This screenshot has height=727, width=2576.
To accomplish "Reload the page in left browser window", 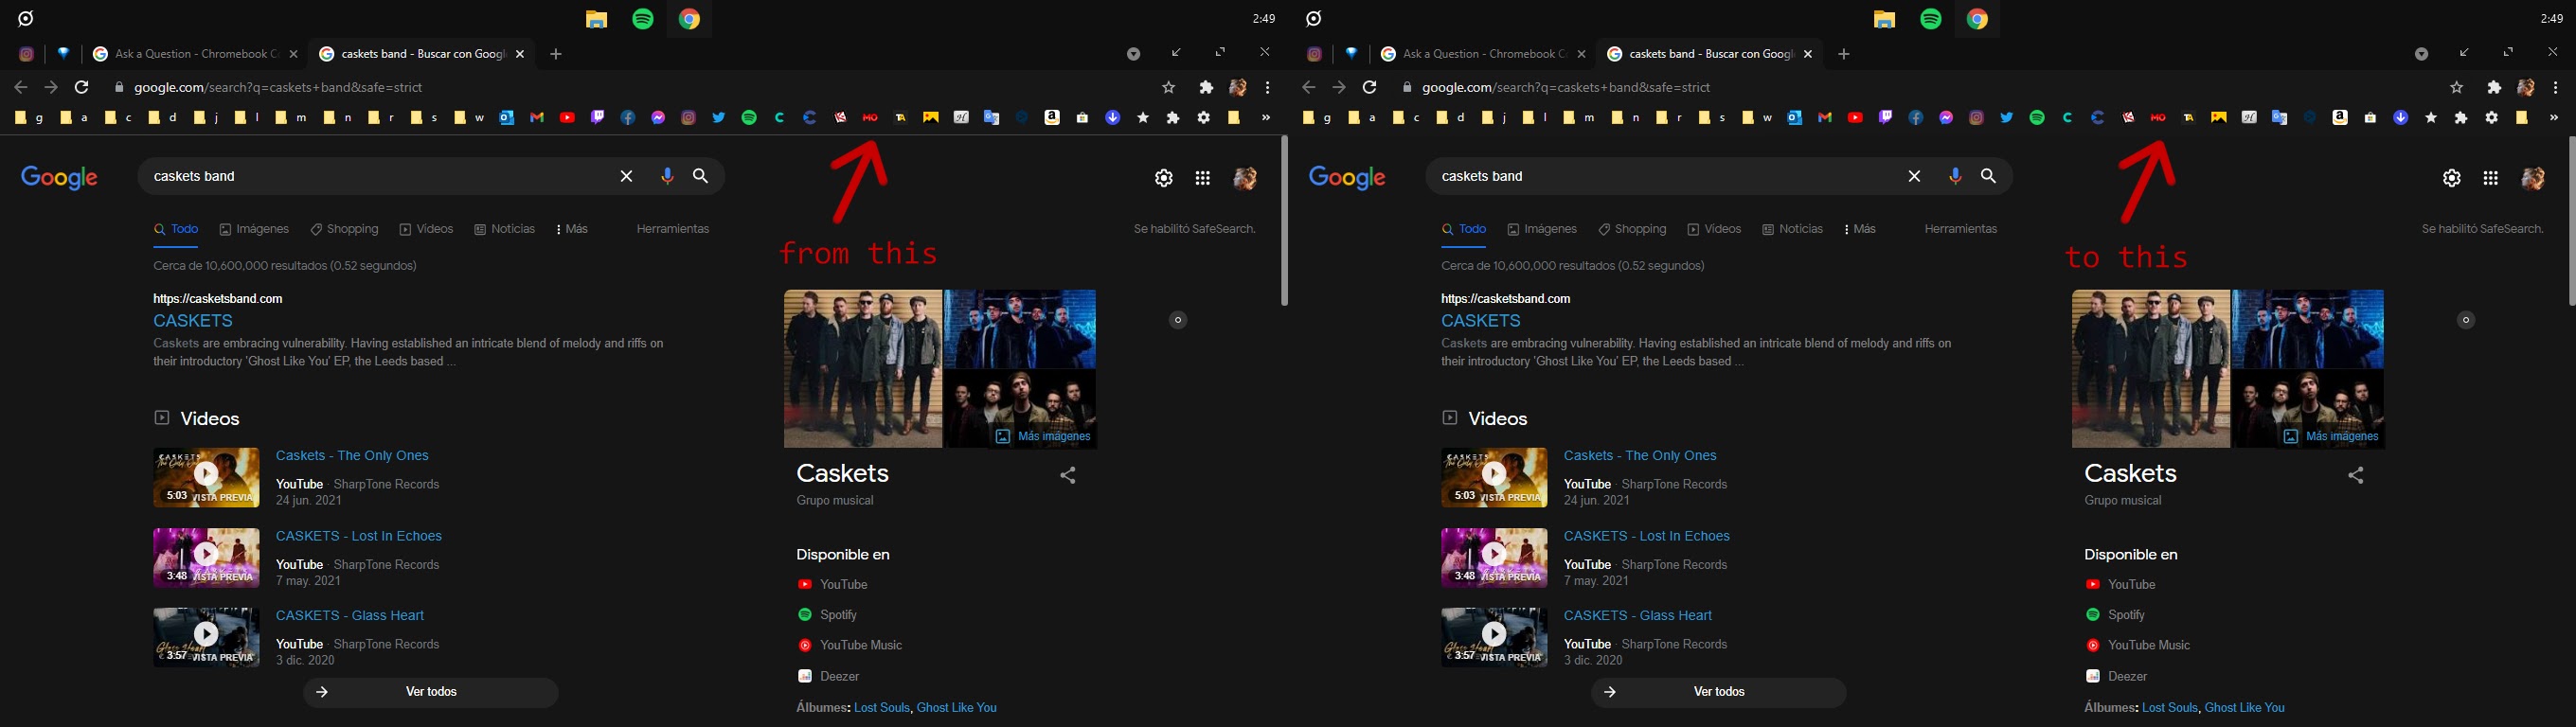I will click(x=82, y=88).
